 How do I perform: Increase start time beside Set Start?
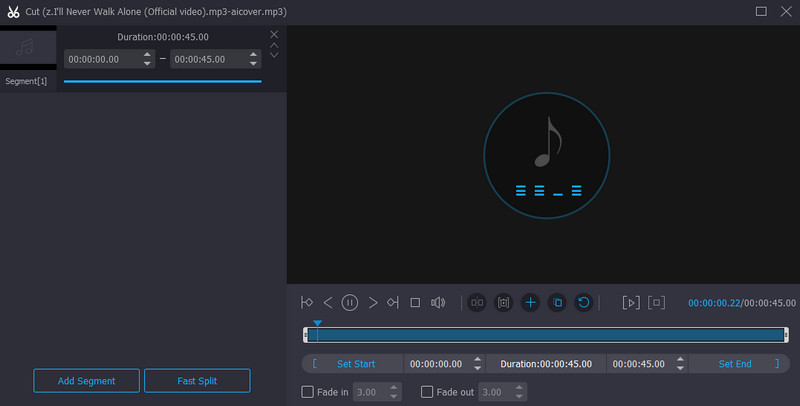pos(477,360)
